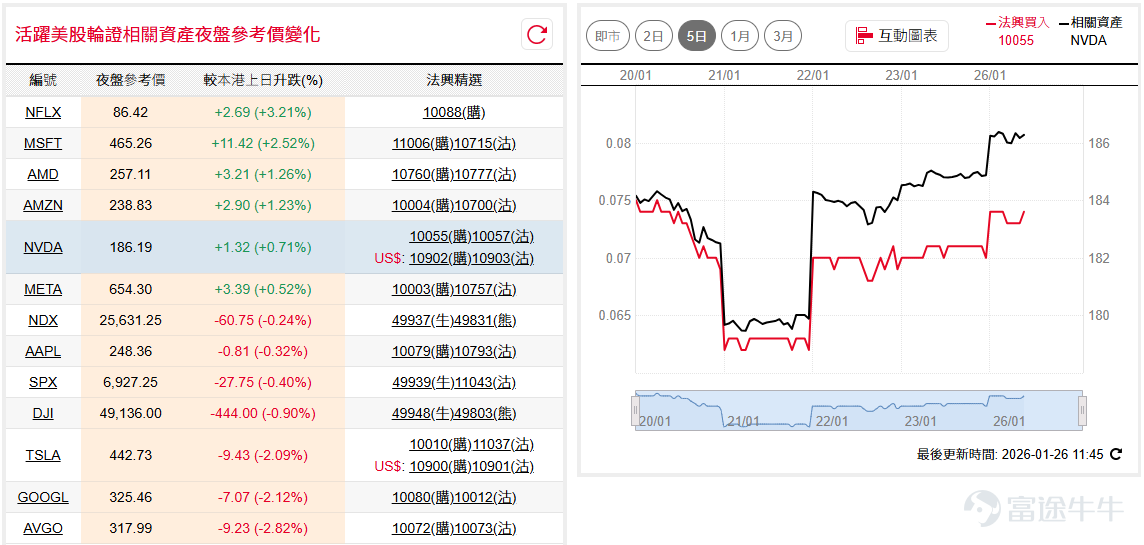
Task: Refresh chart next to last update time
Action: tap(1116, 455)
